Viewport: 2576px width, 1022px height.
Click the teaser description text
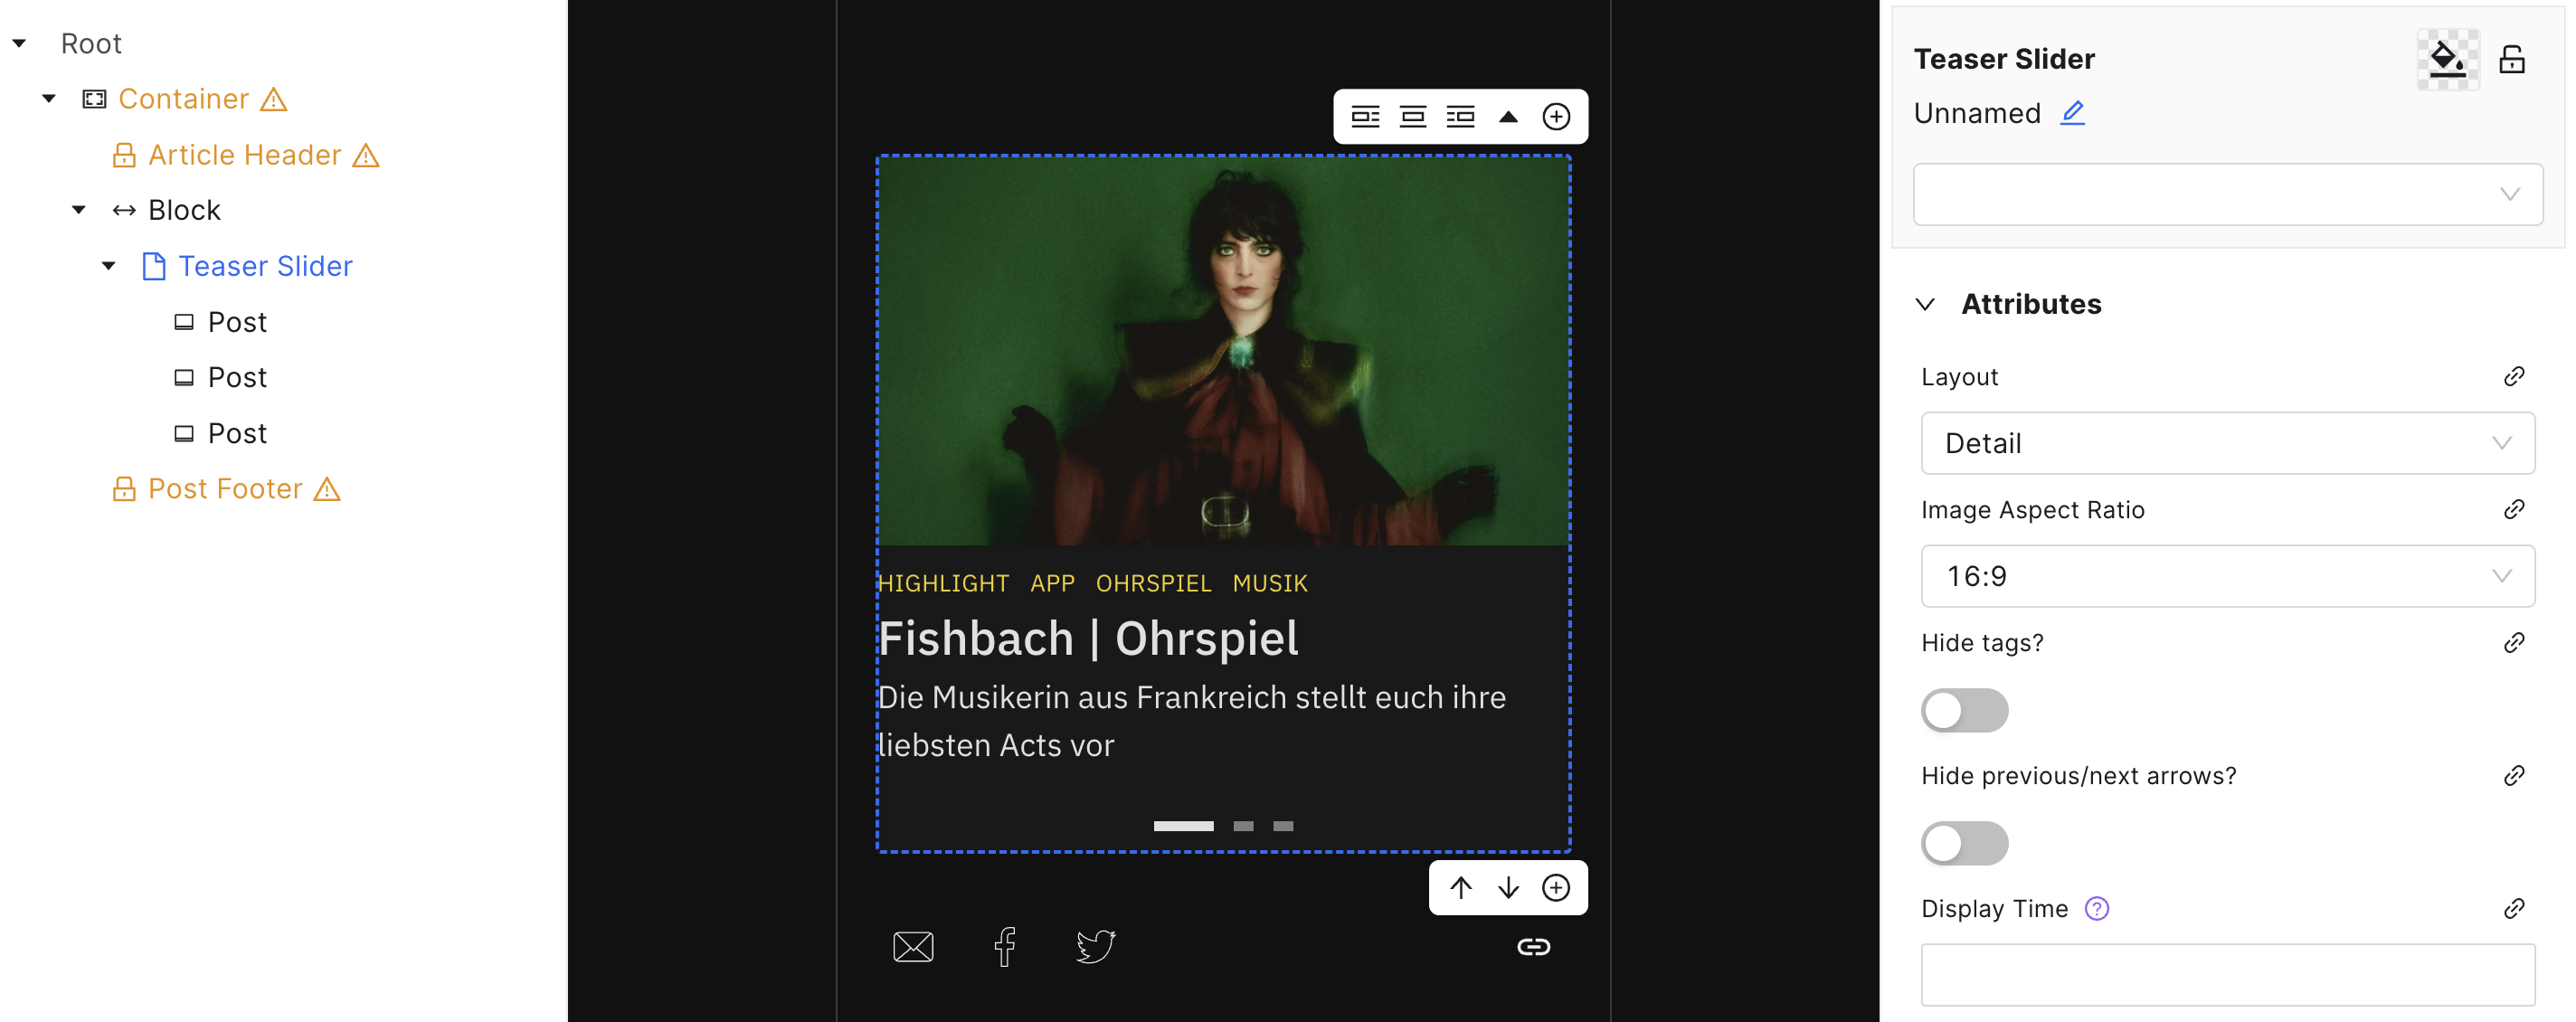point(1192,721)
